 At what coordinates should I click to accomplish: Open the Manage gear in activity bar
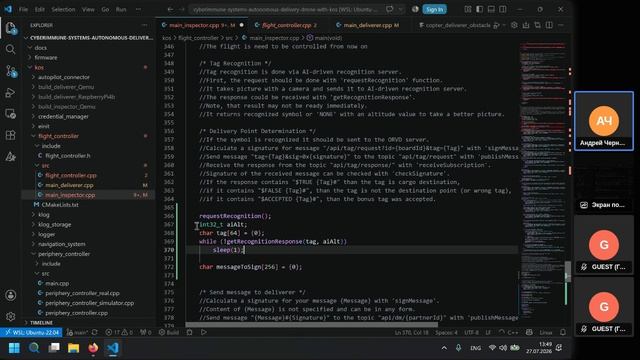coord(11,316)
